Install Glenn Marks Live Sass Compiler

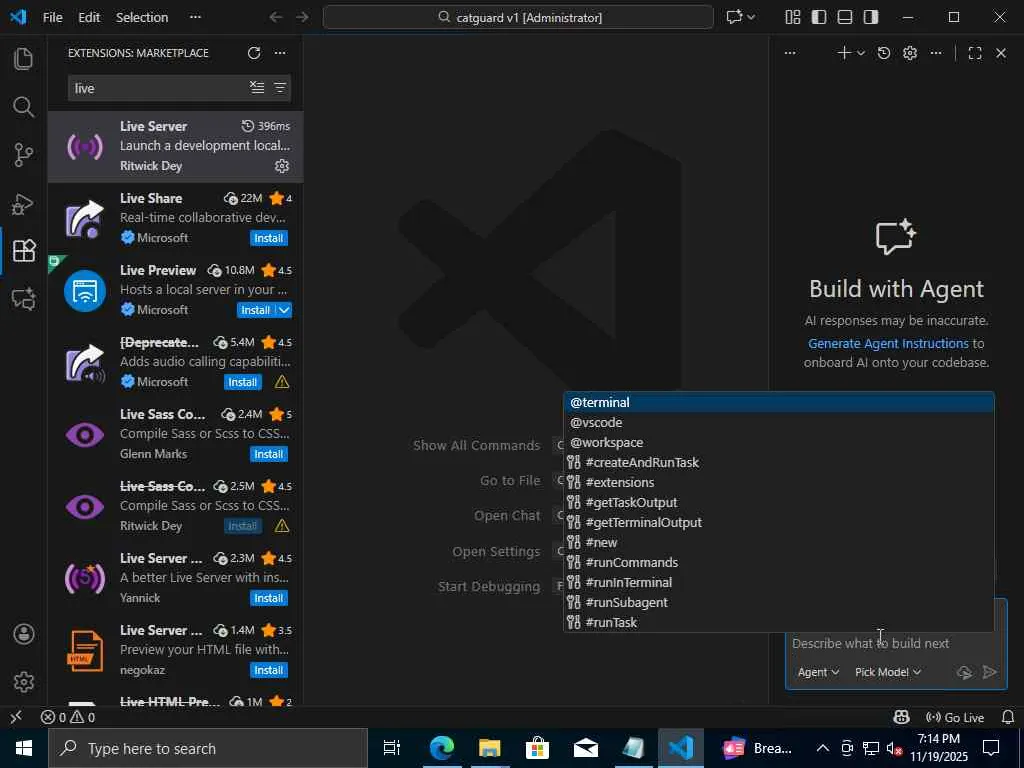268,454
